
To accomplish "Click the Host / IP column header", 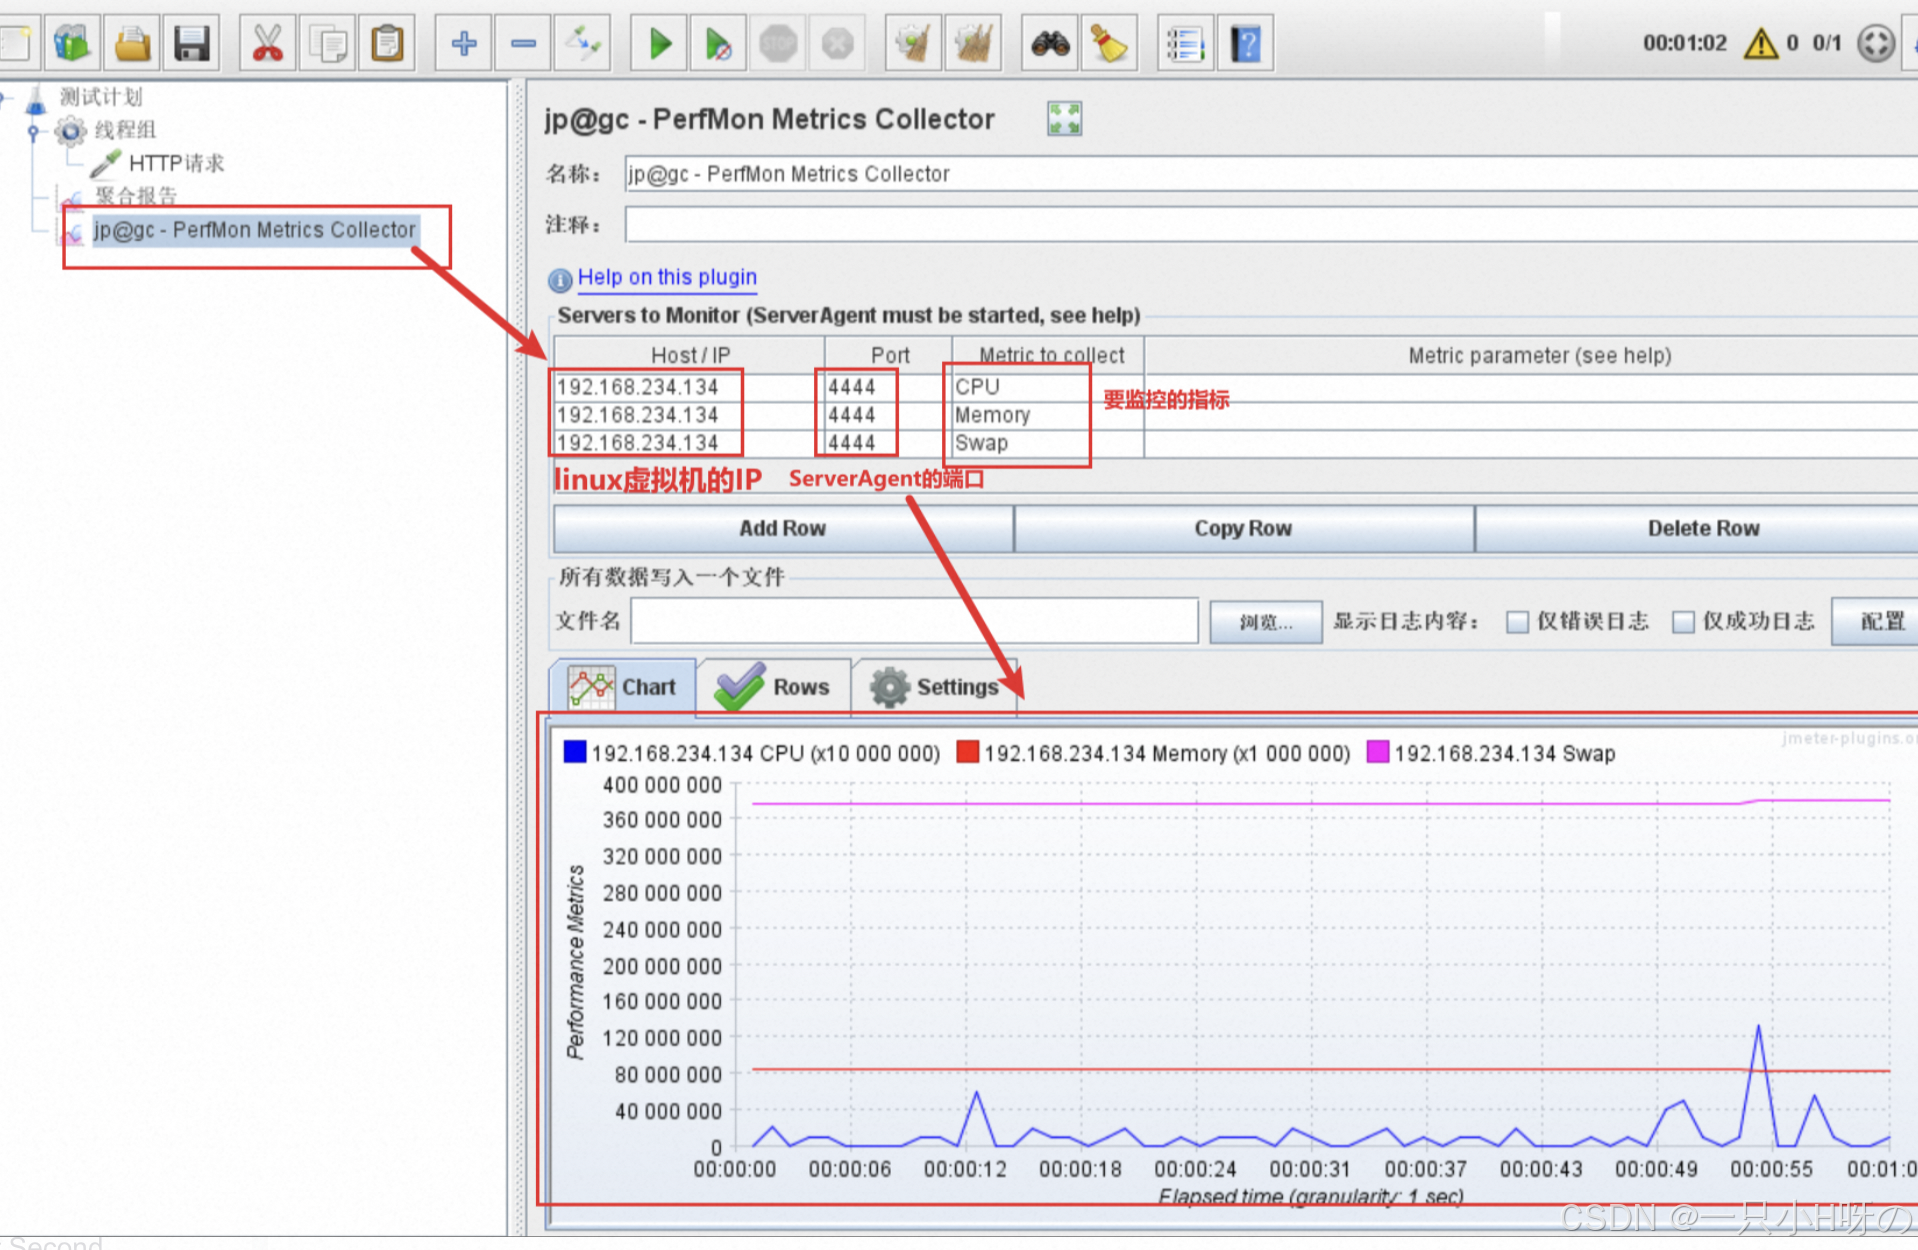I will 689,355.
